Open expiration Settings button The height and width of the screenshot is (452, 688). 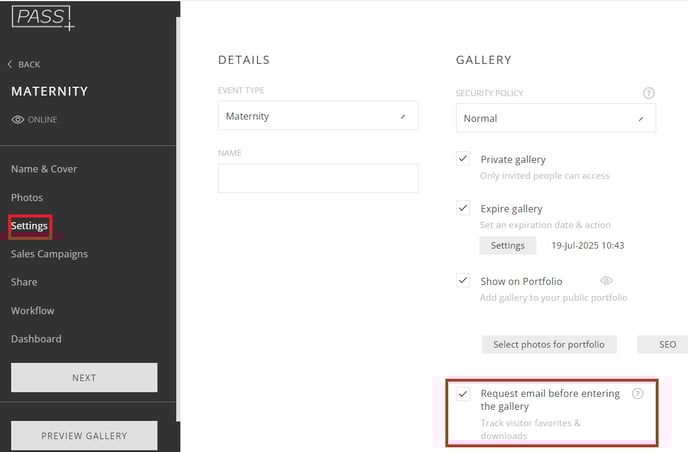[508, 245]
